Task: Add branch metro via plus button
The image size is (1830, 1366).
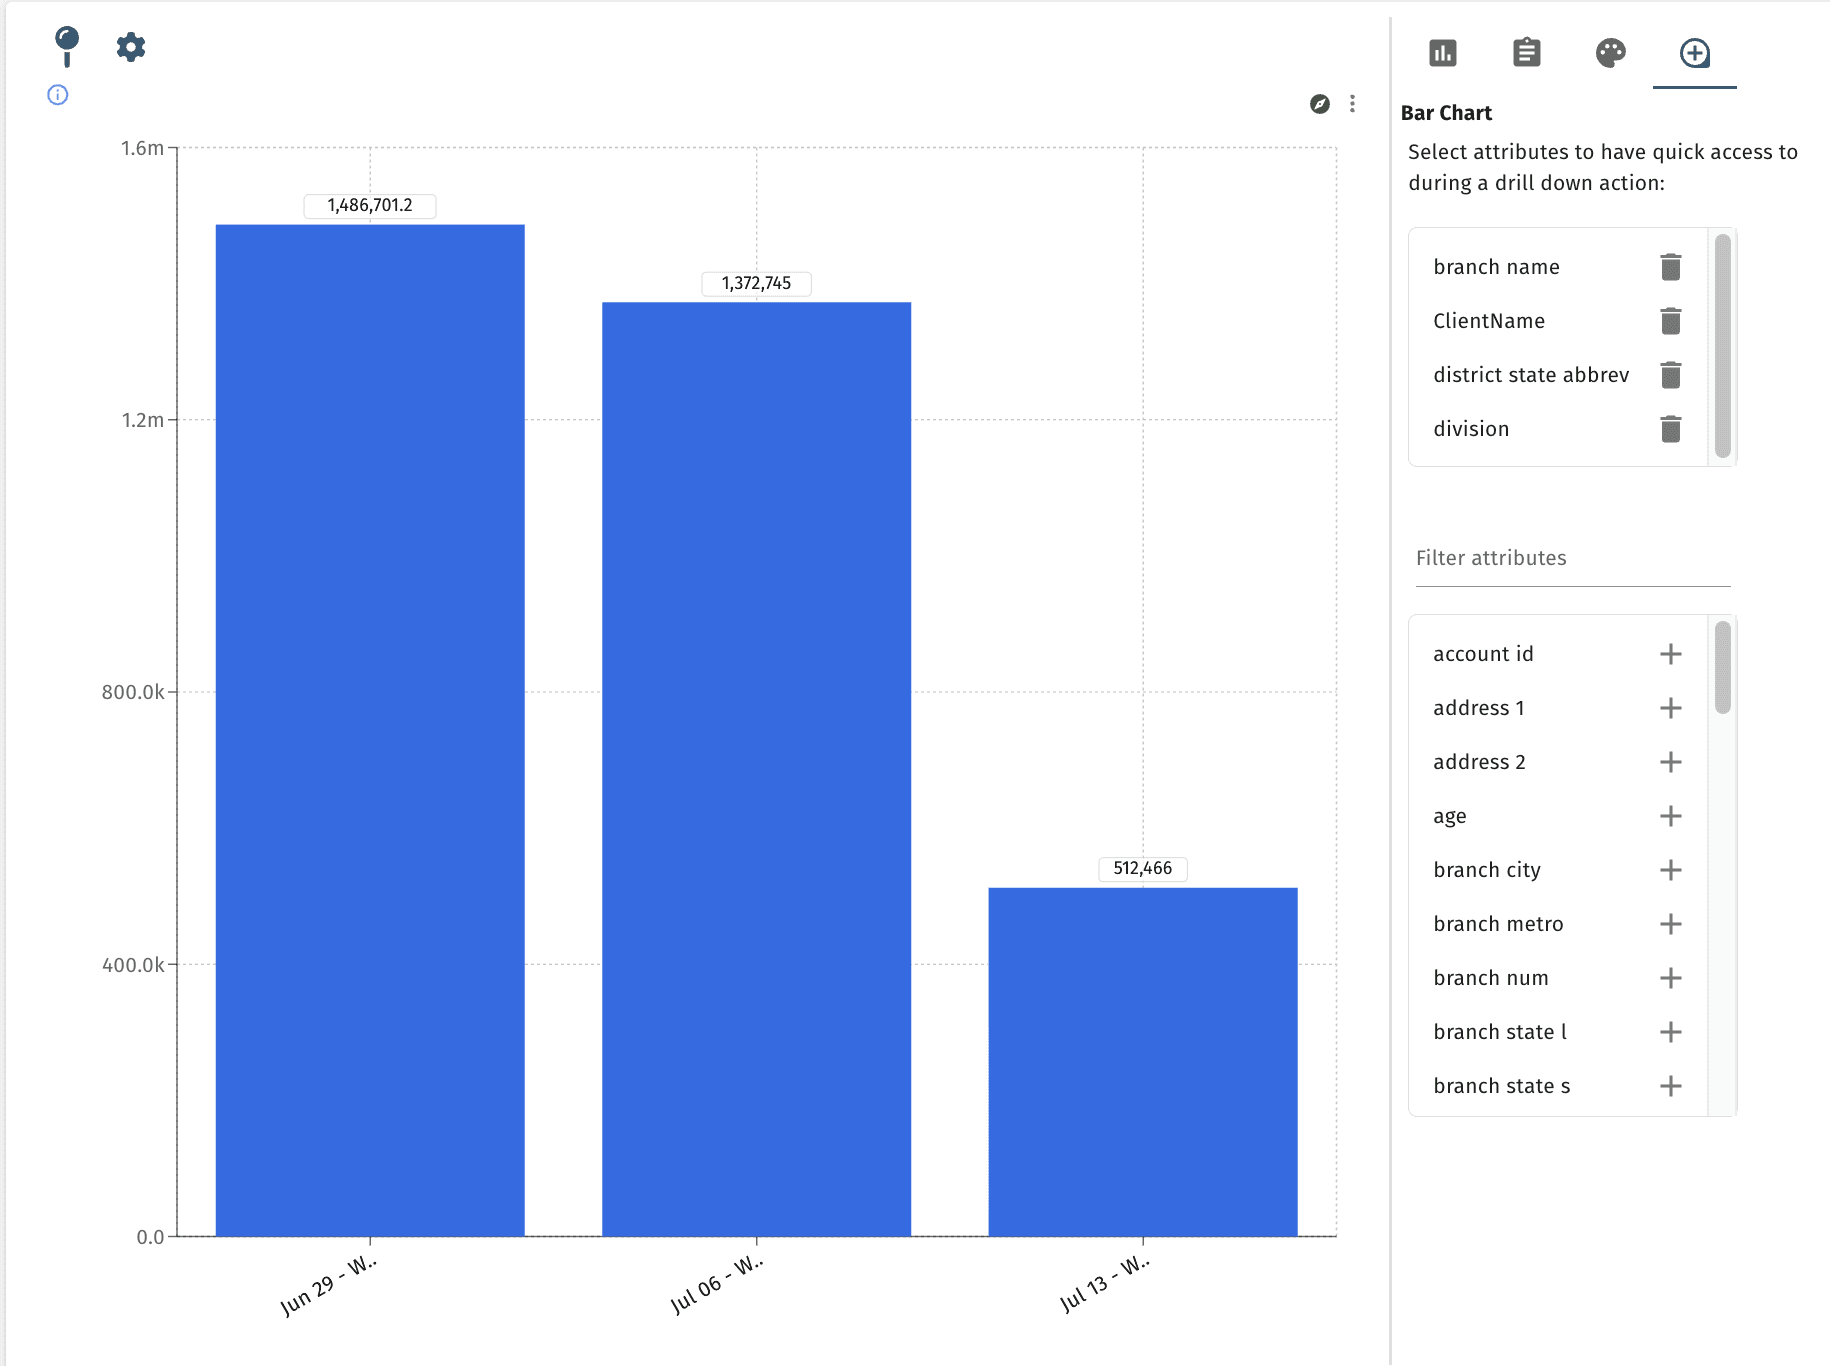Action: coord(1669,924)
